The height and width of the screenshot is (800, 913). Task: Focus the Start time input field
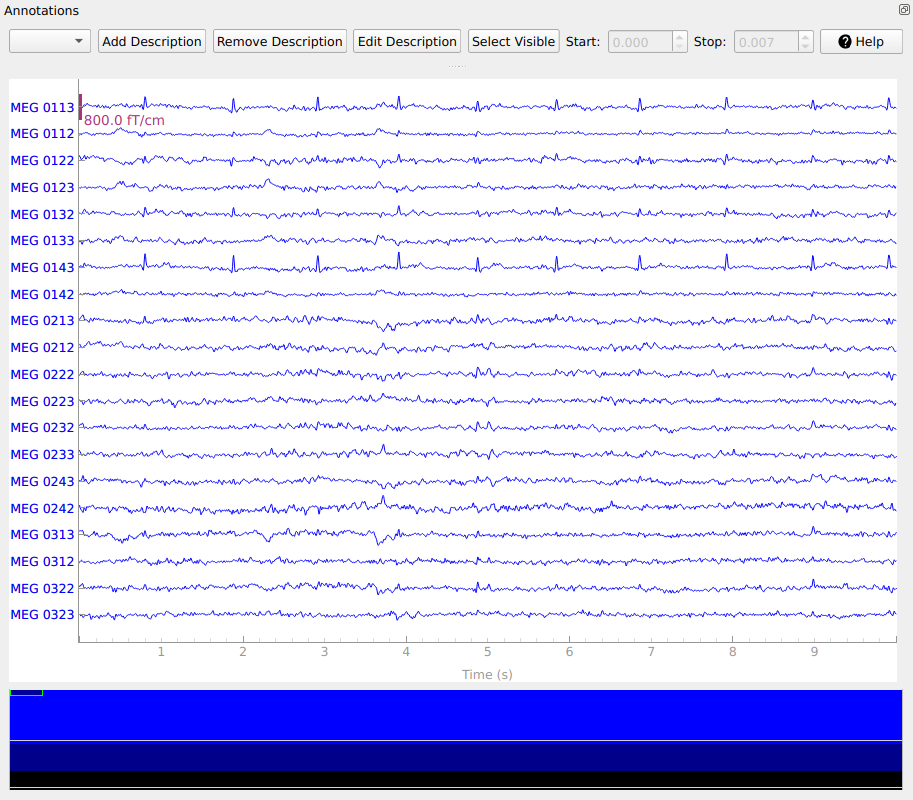(x=640, y=42)
